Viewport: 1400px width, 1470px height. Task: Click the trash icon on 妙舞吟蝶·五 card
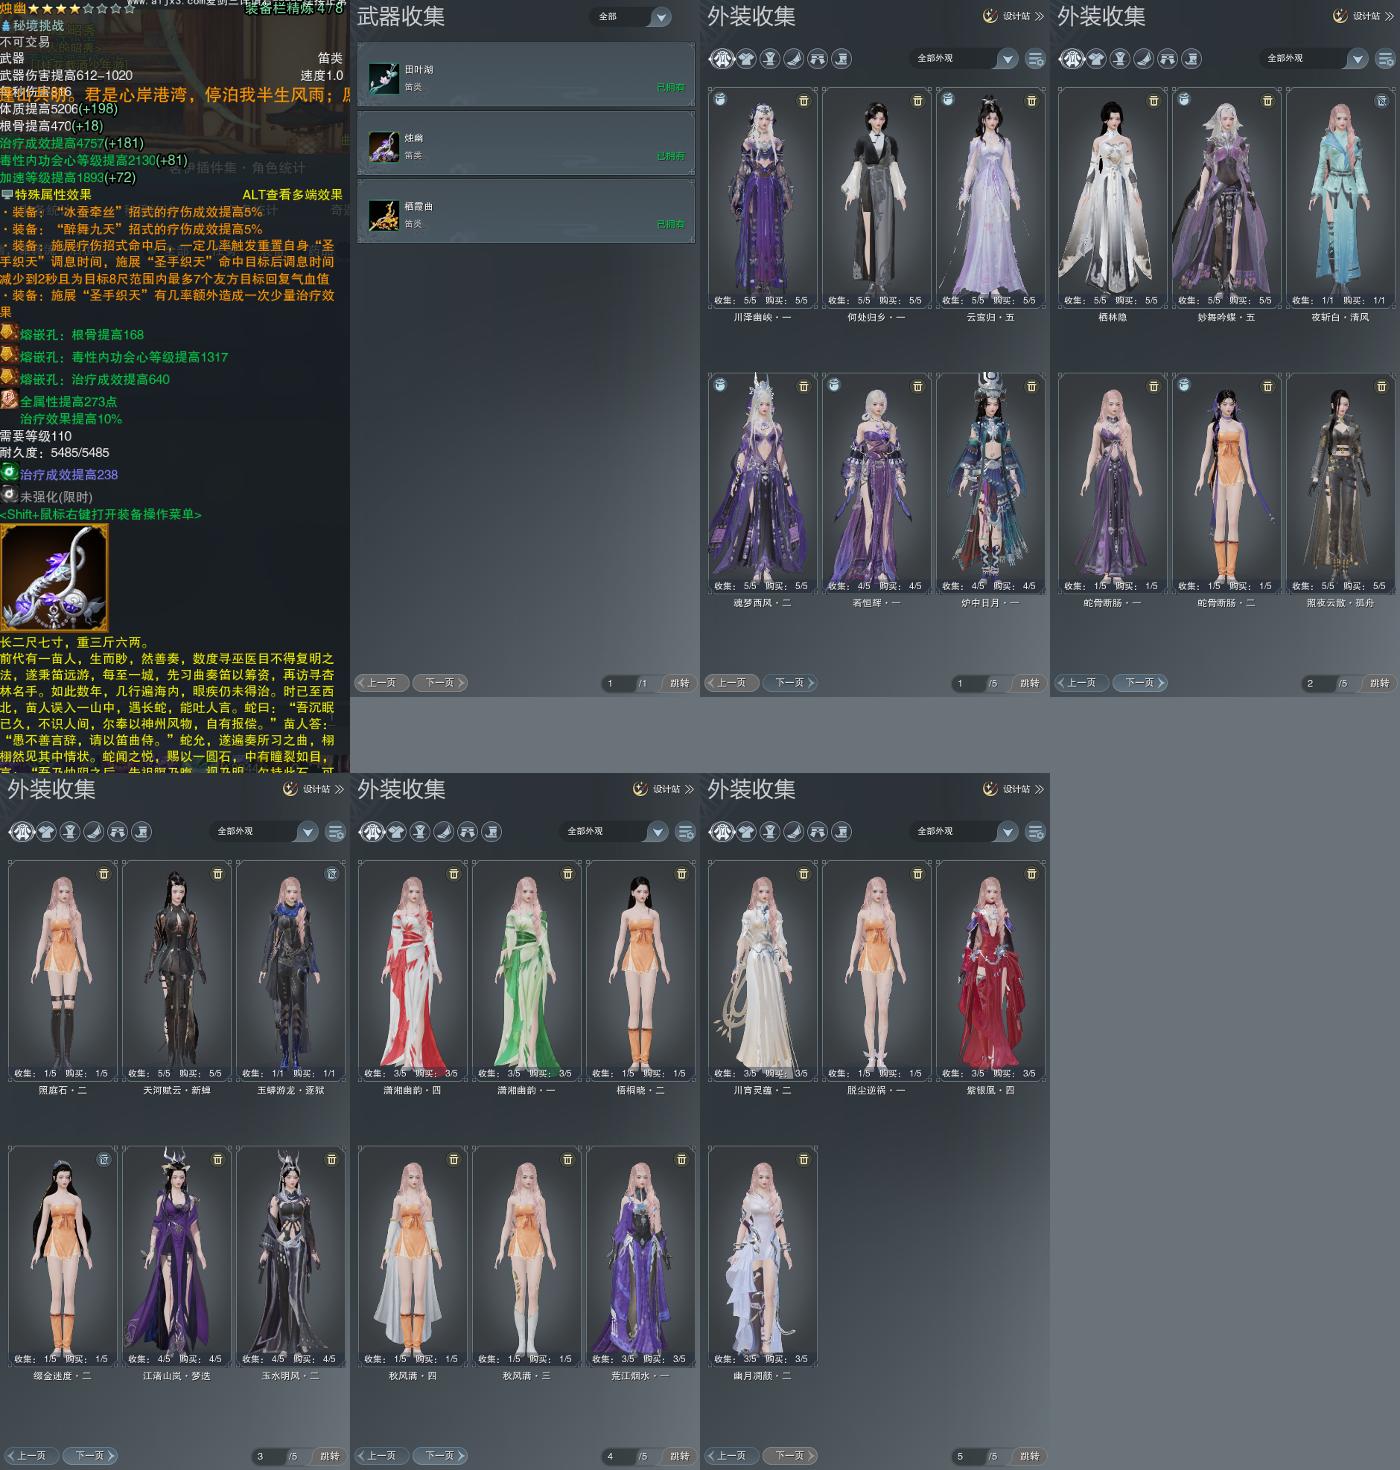(x=1268, y=101)
